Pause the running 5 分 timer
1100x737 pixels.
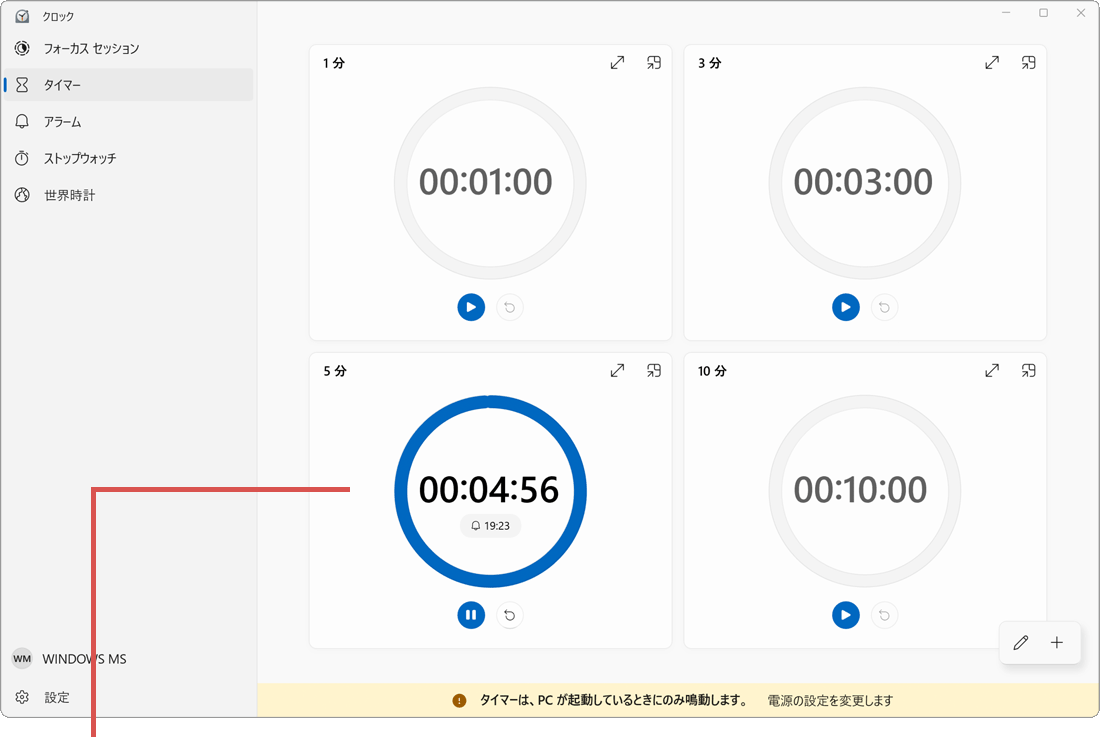click(x=471, y=615)
